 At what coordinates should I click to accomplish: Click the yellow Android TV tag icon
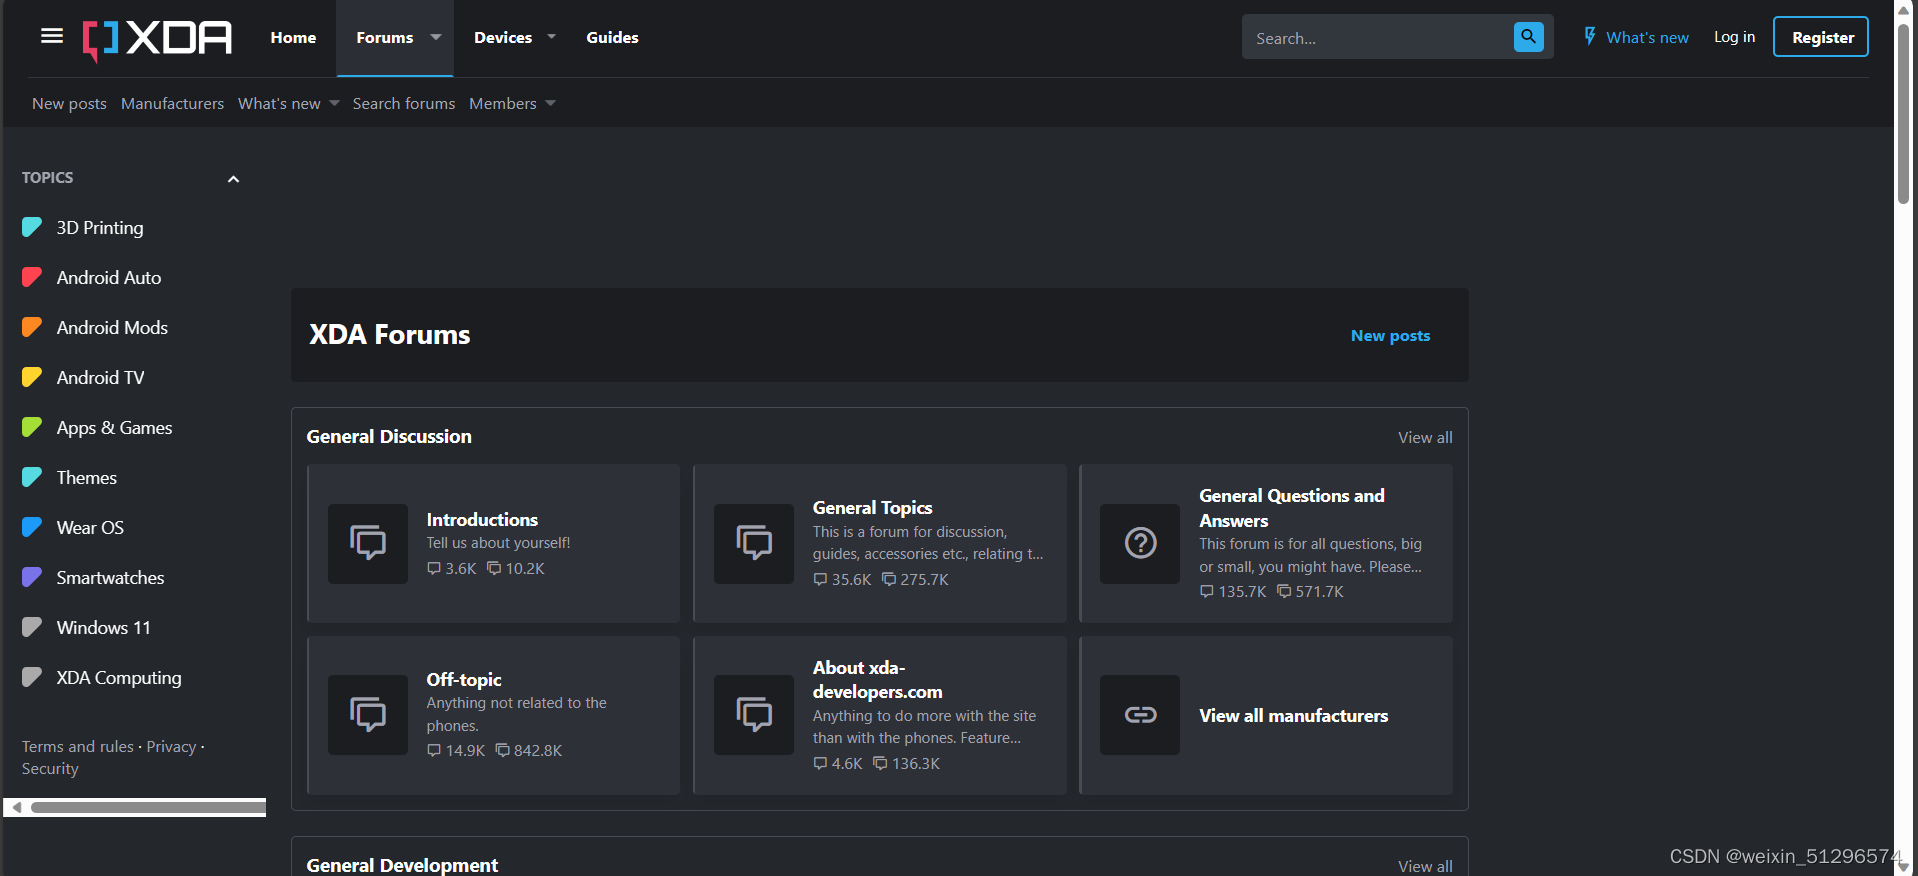point(32,377)
